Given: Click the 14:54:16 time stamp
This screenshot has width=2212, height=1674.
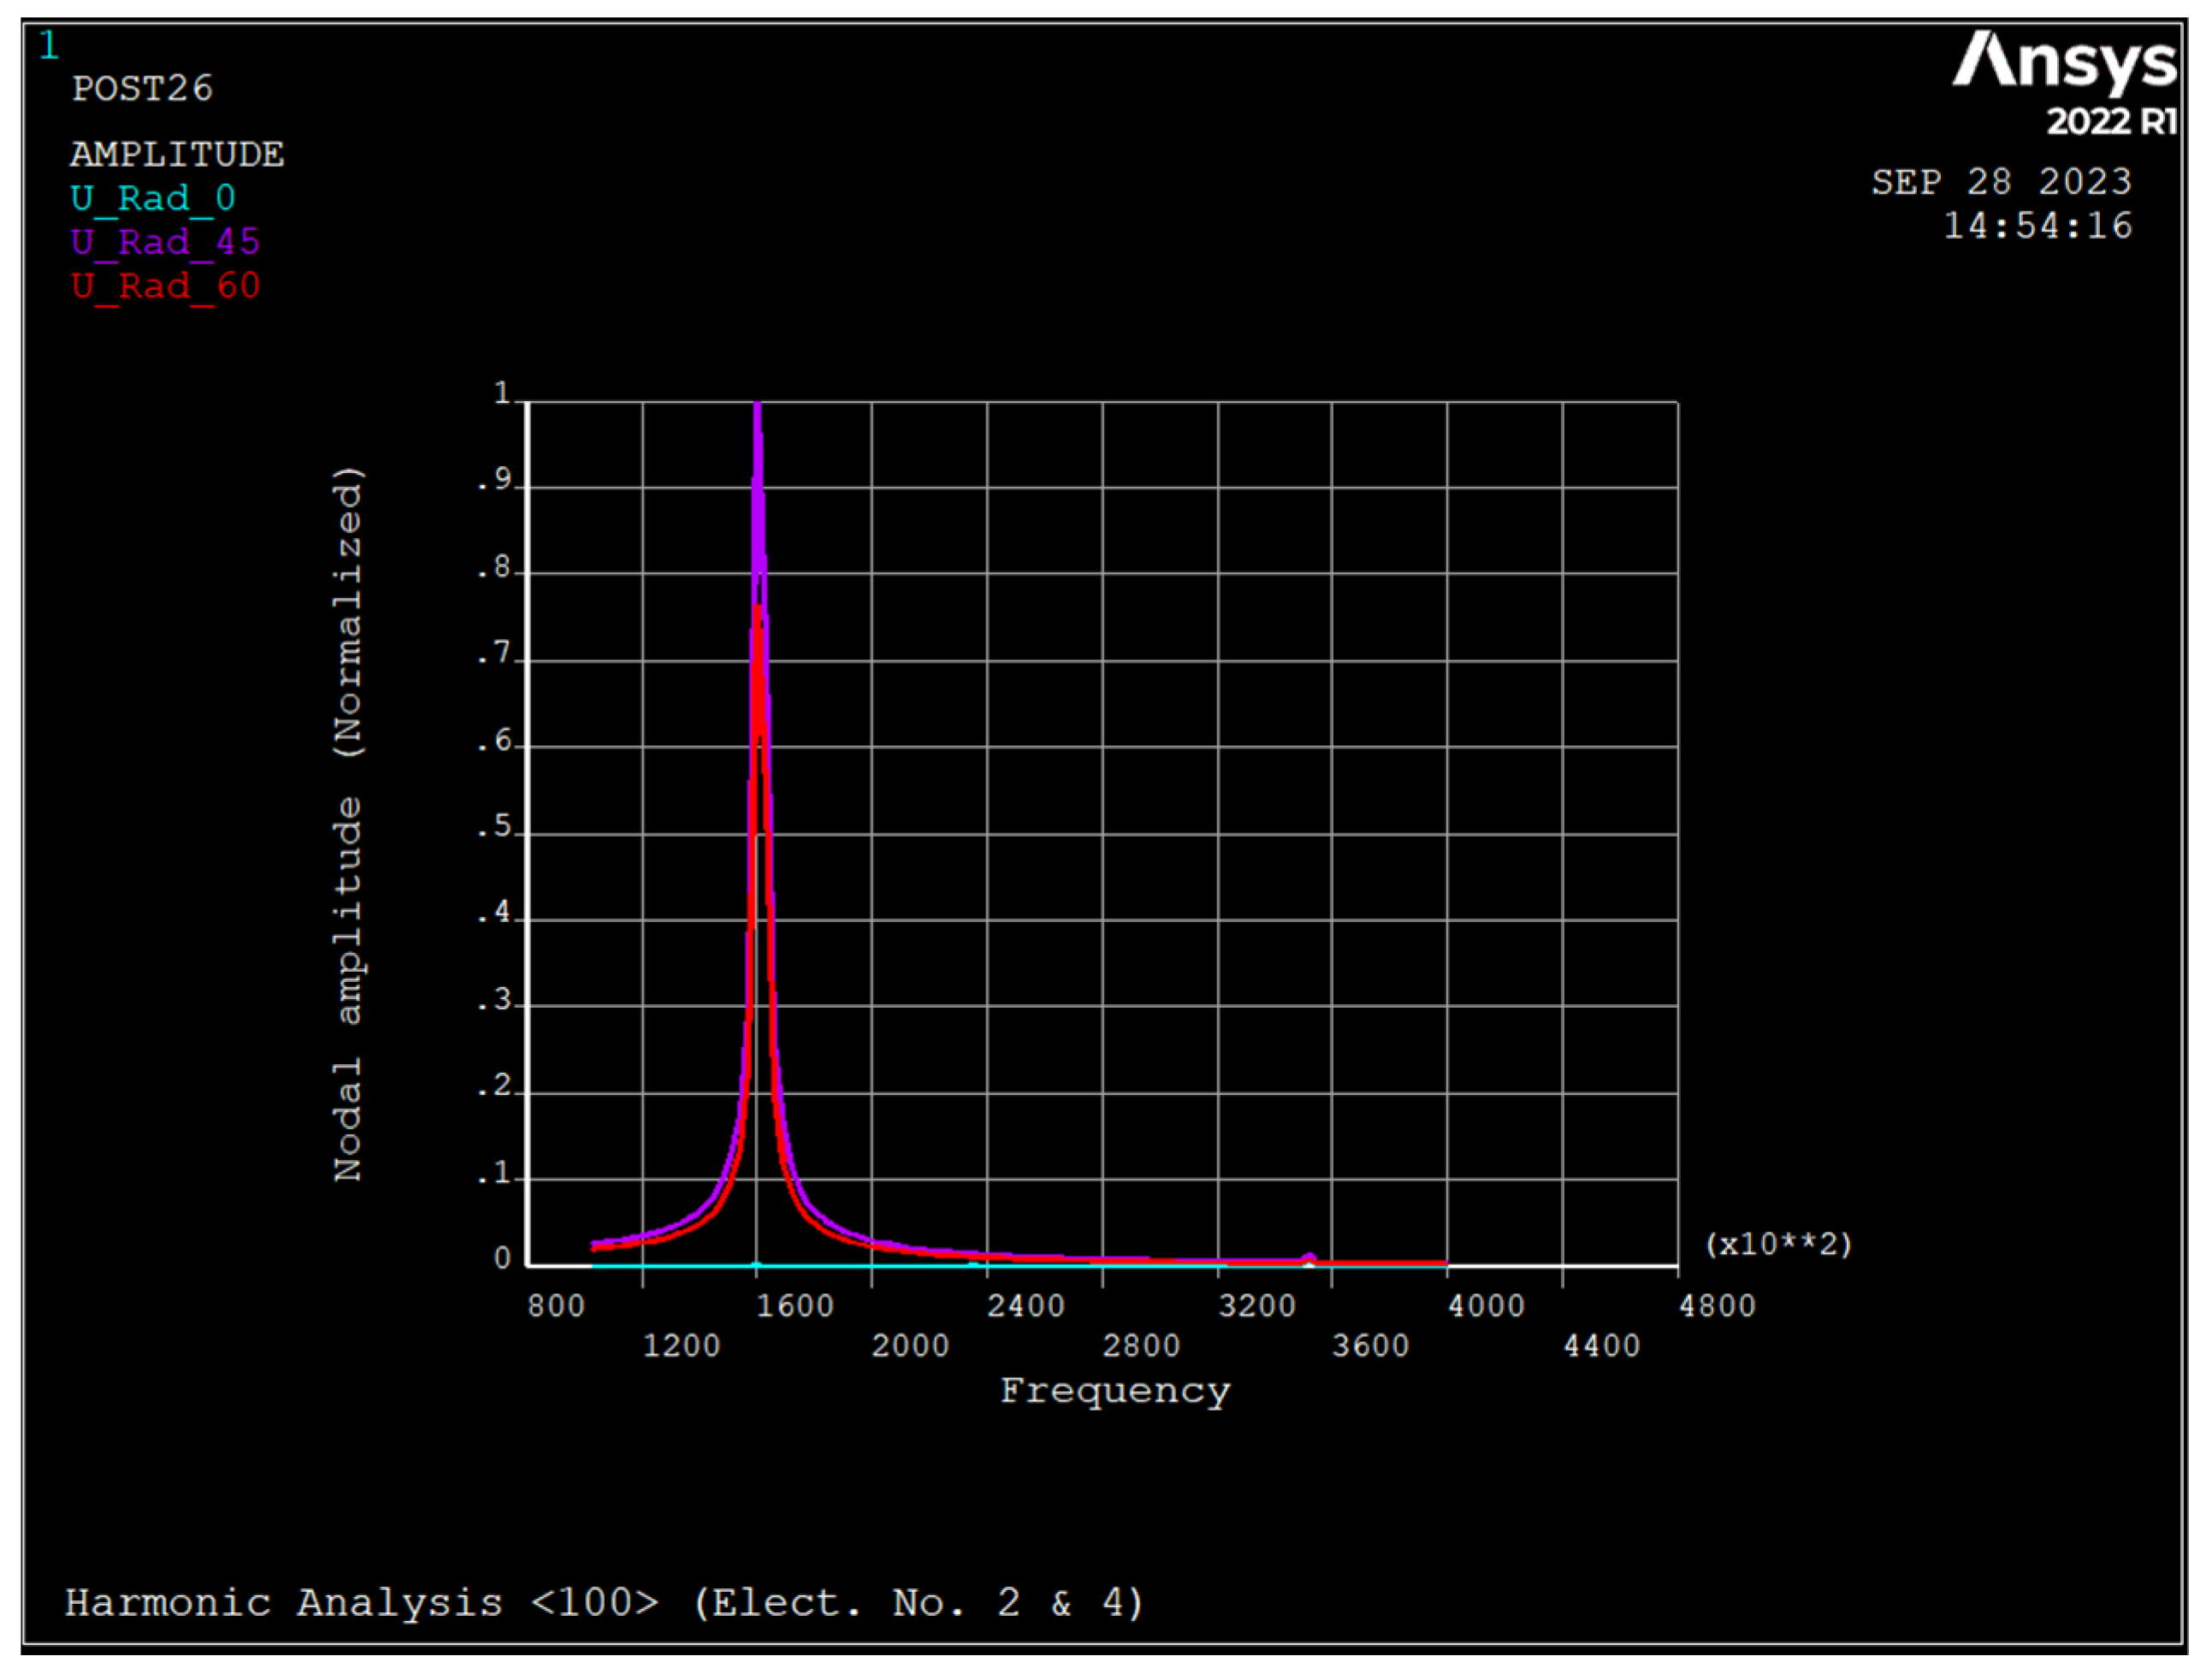Looking at the screenshot, I should pos(2037,226).
